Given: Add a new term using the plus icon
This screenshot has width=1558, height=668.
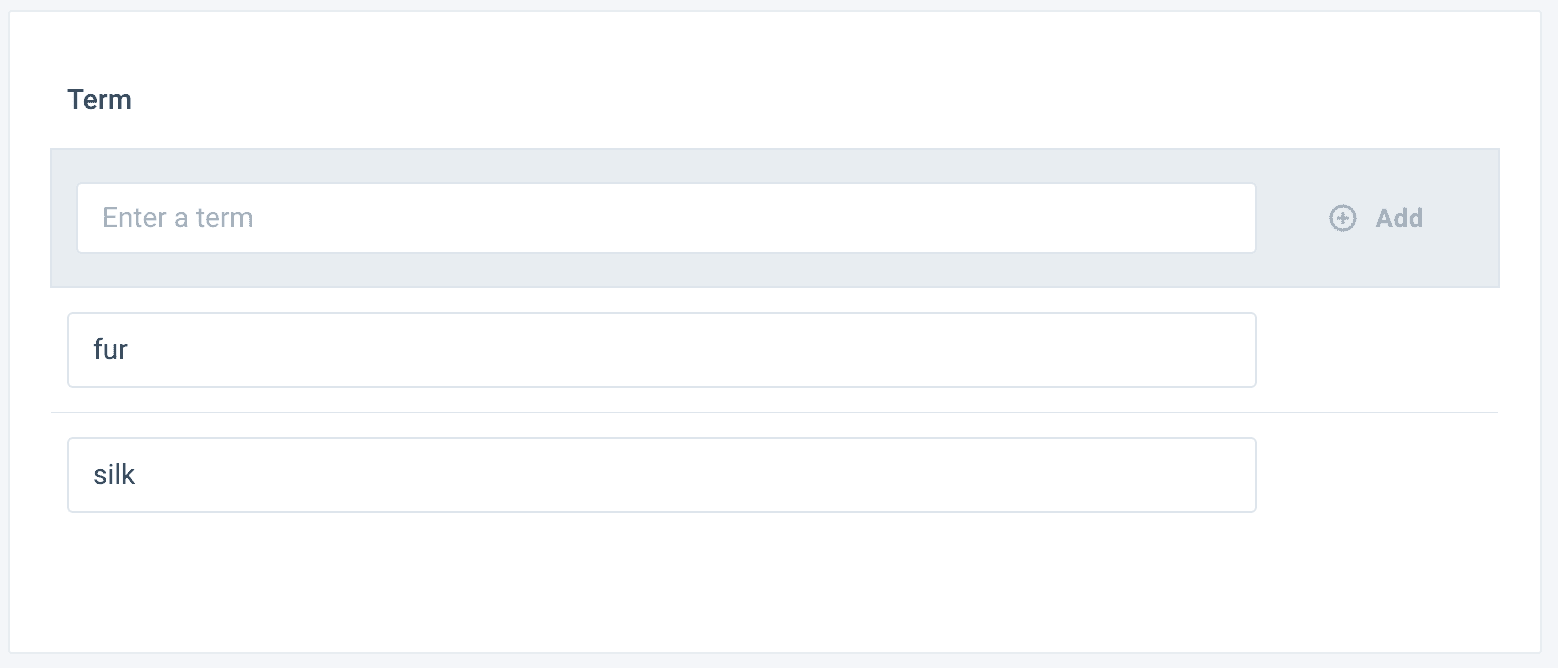Looking at the screenshot, I should click(x=1342, y=218).
